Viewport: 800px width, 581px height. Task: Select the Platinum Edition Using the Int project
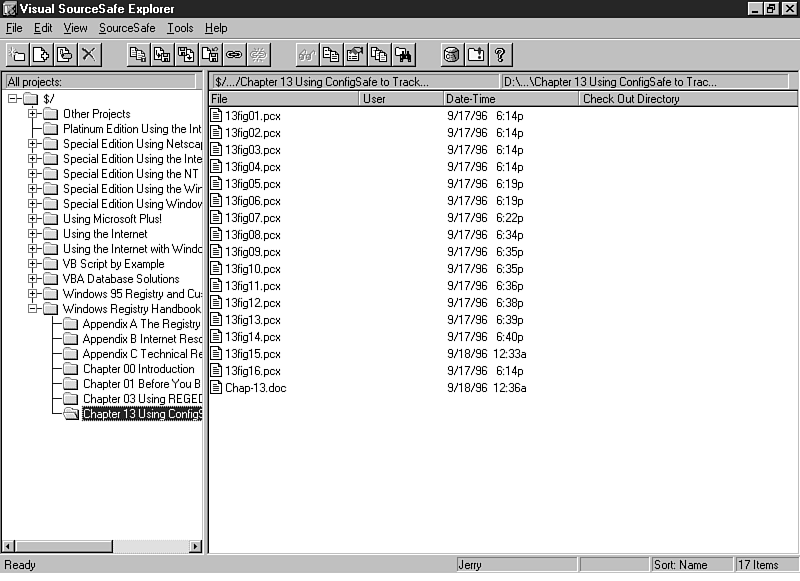(132, 129)
